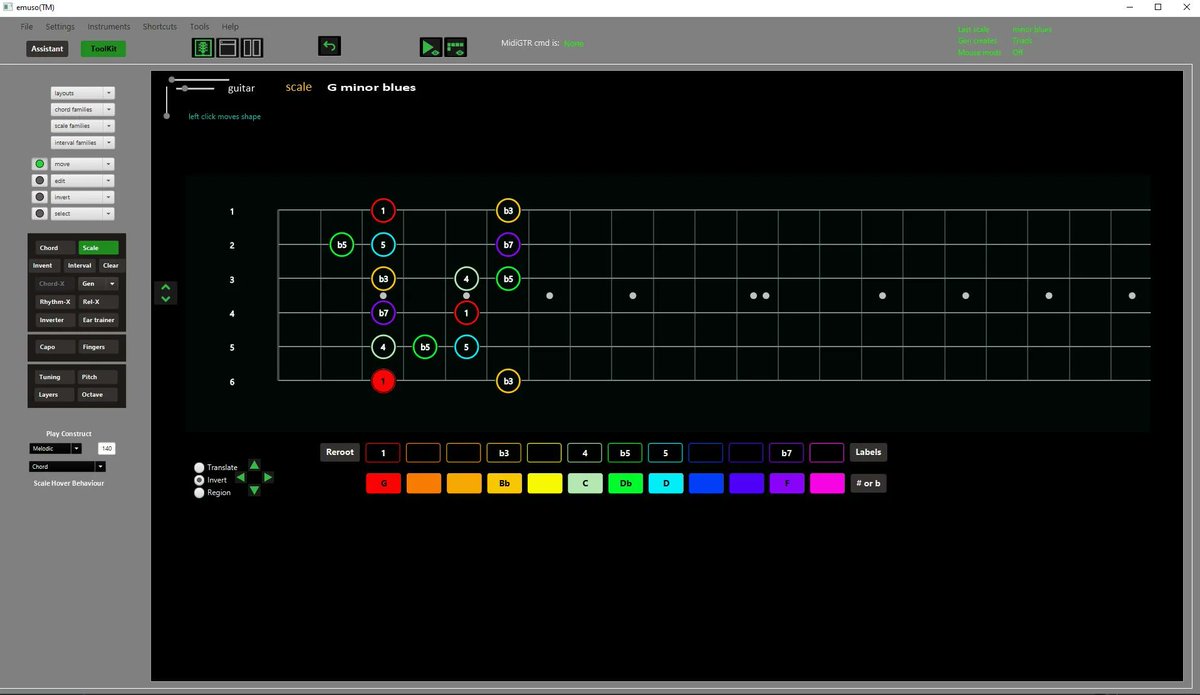
Task: Expand the edit dropdown list
Action: coord(83,181)
